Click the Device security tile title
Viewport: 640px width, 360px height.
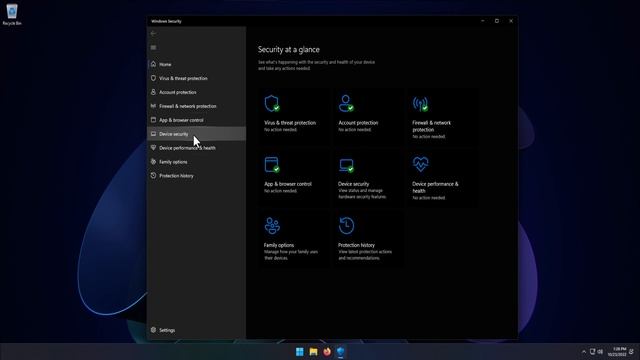(353, 184)
